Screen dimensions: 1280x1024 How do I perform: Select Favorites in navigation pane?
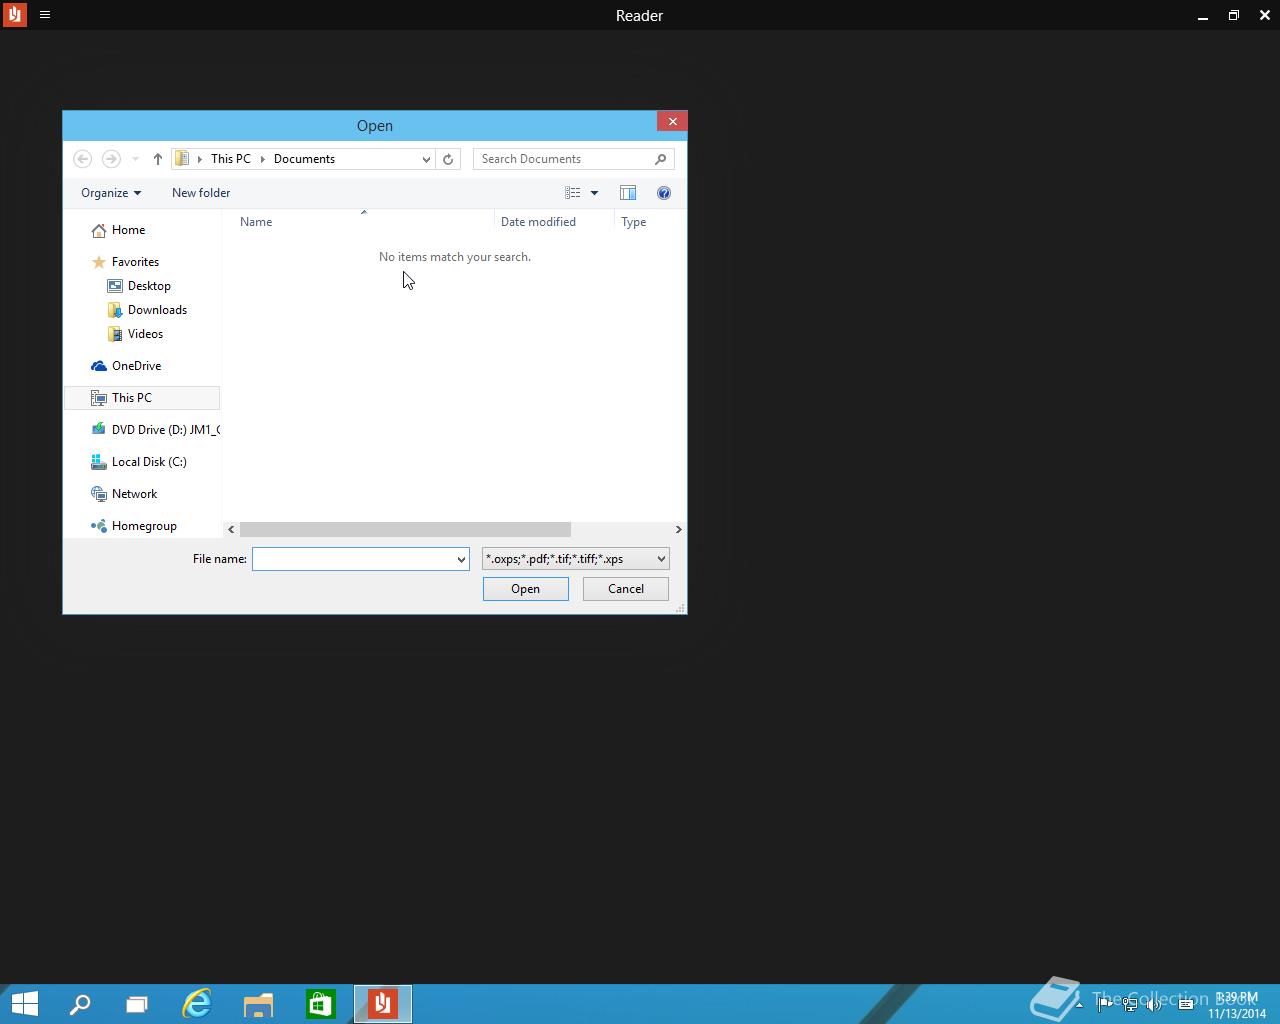(x=135, y=262)
